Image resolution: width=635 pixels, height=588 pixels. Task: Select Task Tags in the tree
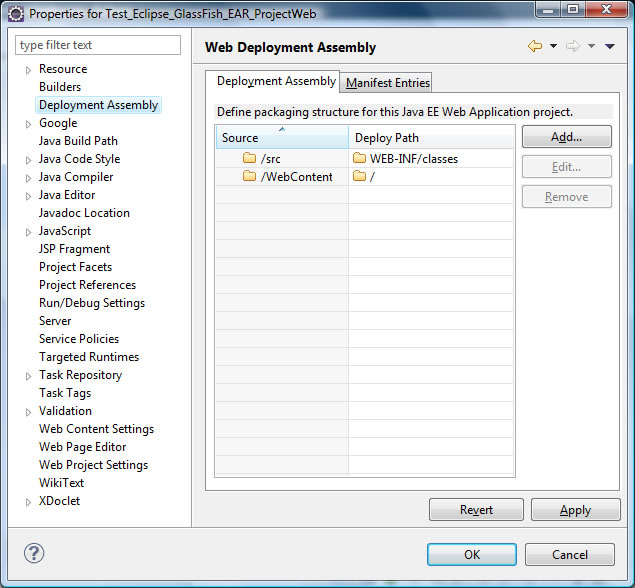click(x=65, y=393)
